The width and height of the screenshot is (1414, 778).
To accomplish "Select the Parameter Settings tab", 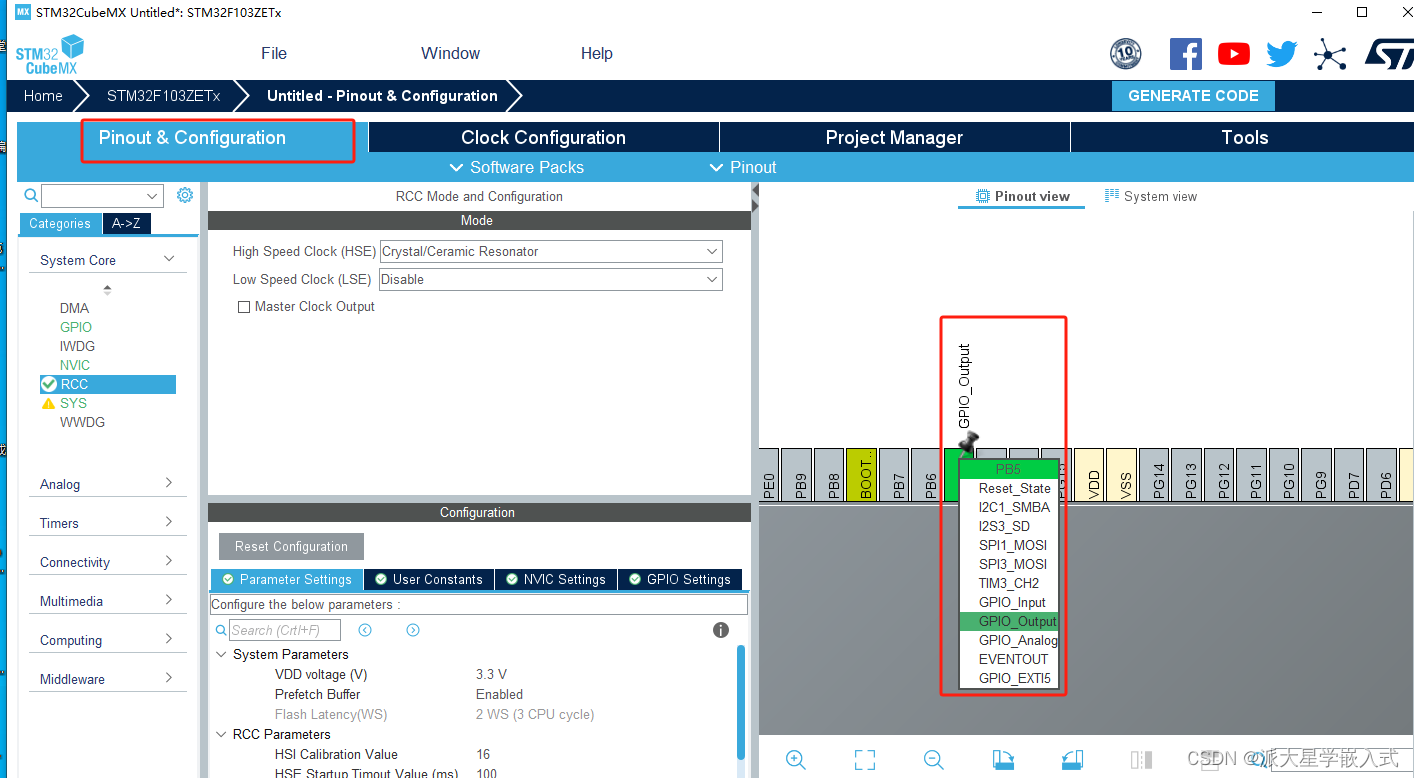I will coord(287,580).
